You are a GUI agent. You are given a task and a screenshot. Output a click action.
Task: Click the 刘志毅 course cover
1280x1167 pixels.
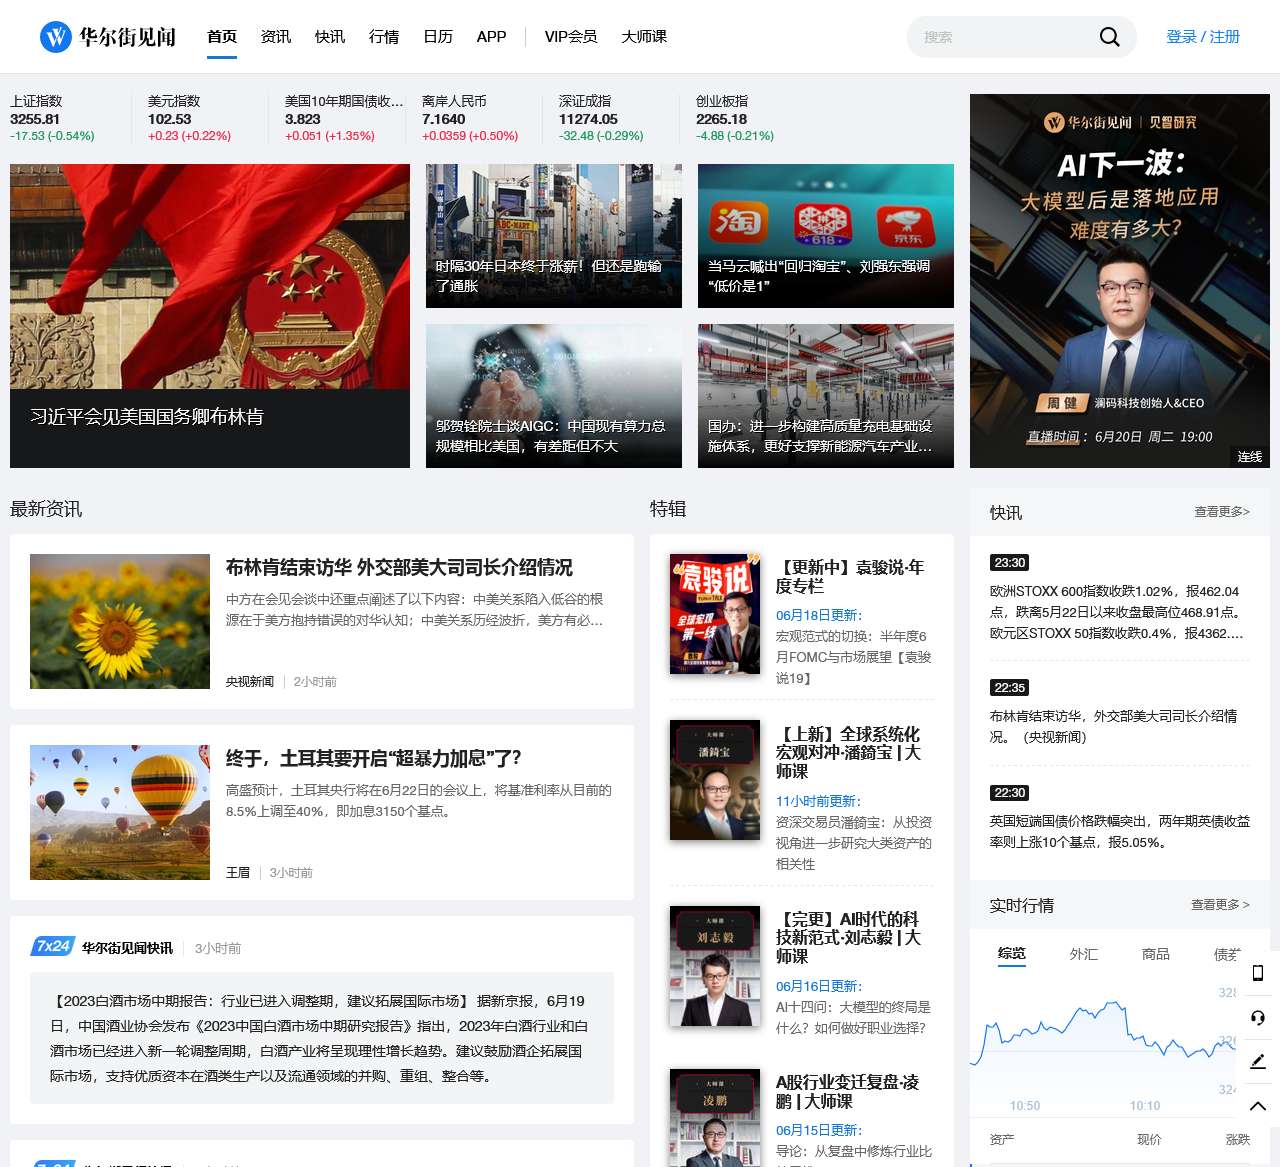[715, 966]
